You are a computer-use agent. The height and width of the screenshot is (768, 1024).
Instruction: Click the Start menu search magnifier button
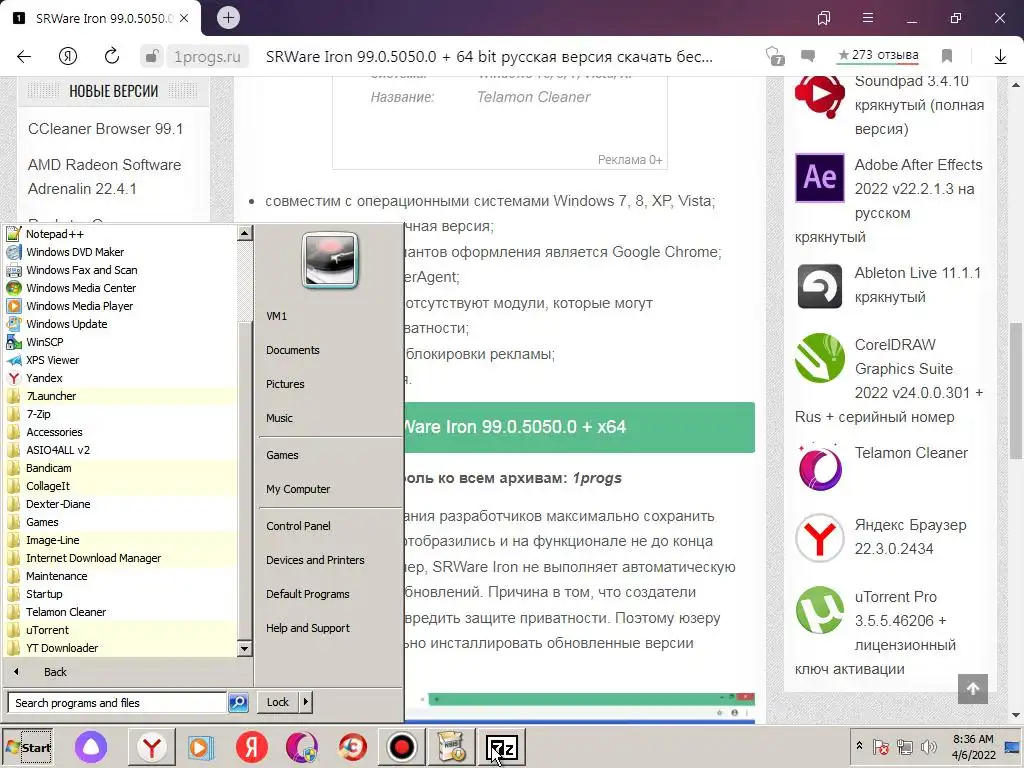[238, 703]
